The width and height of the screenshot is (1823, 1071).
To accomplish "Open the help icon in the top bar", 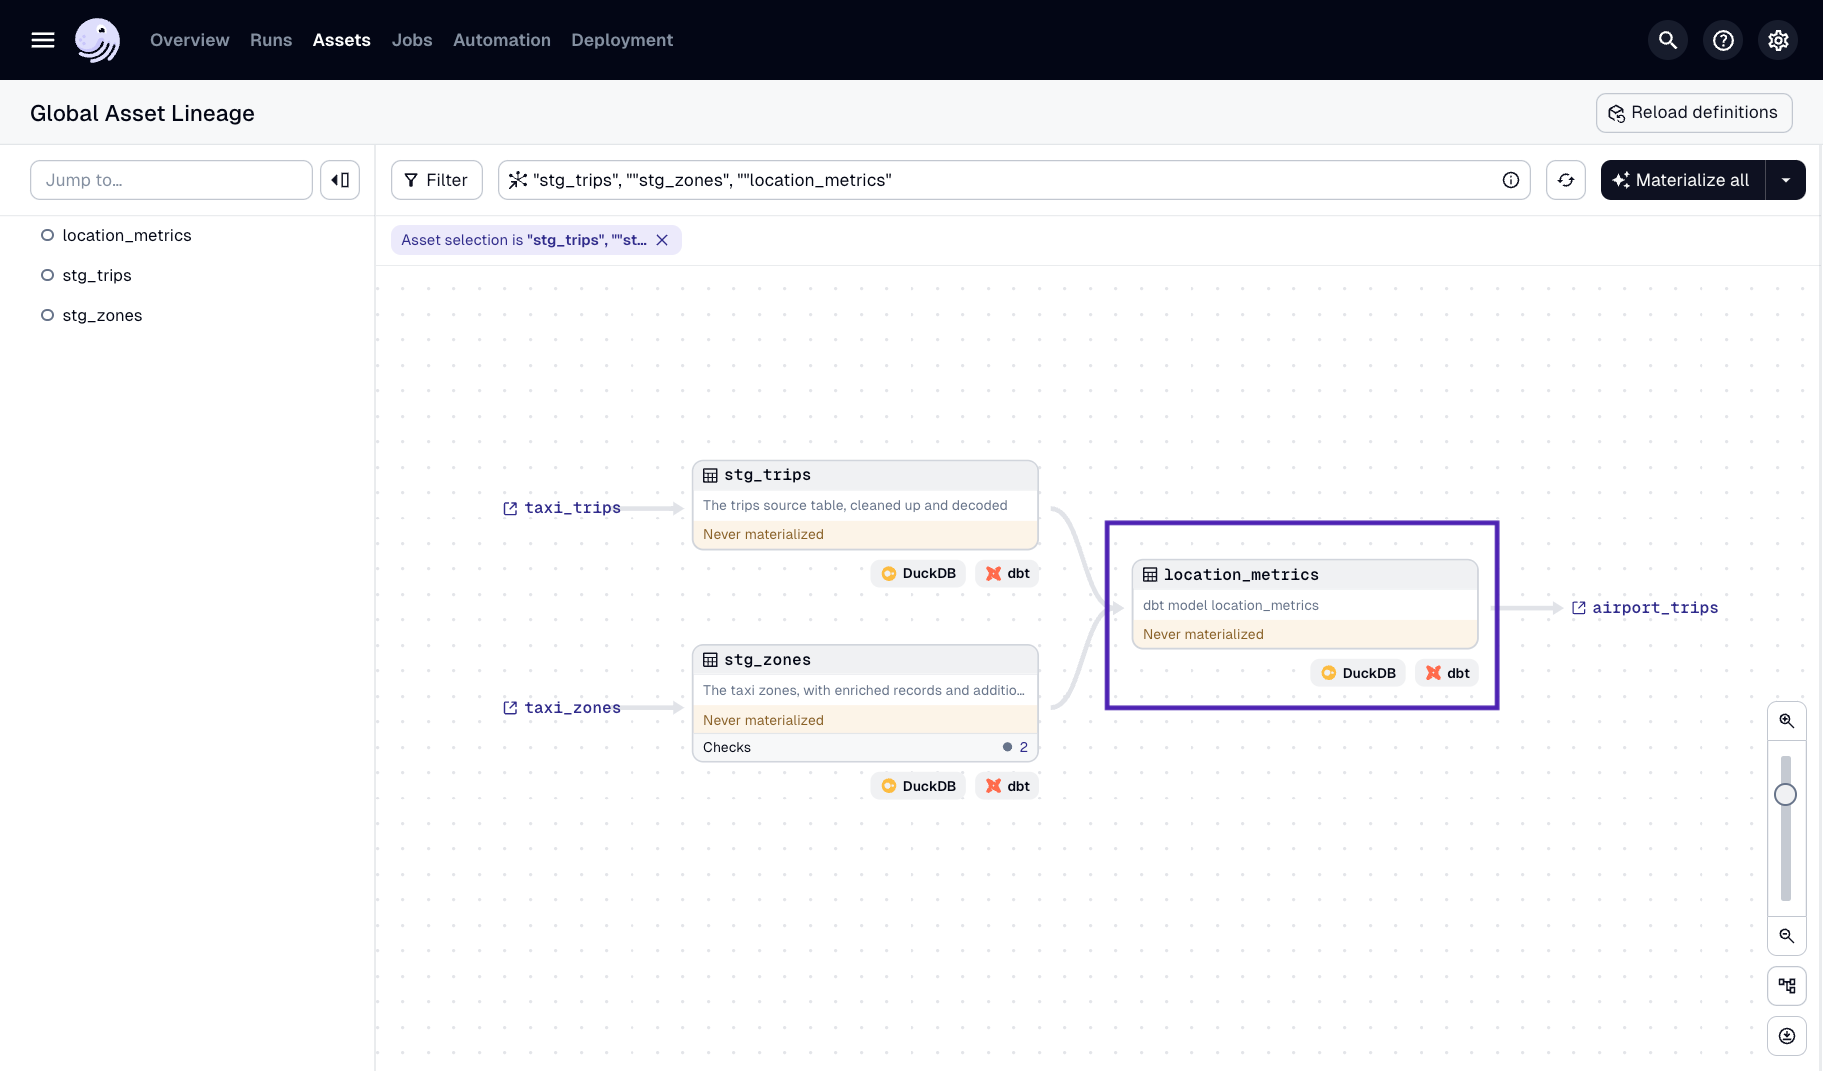I will [x=1722, y=40].
